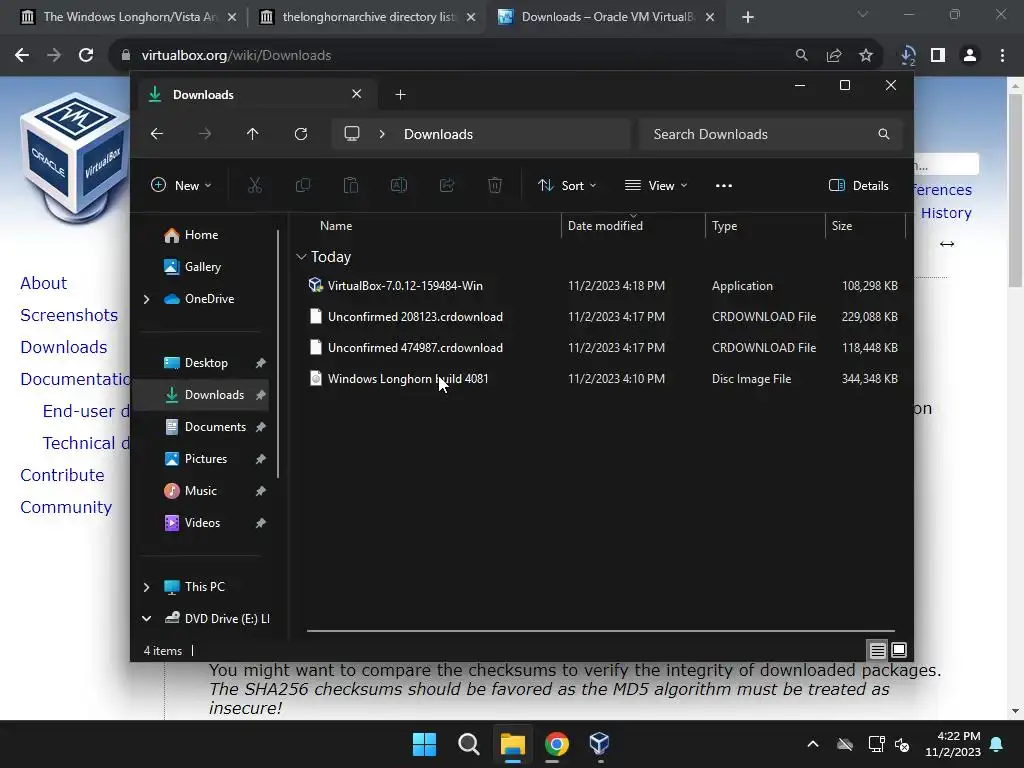Image resolution: width=1024 pixels, height=768 pixels.
Task: Switch to large thumbnails view in status bar
Action: tap(899, 650)
